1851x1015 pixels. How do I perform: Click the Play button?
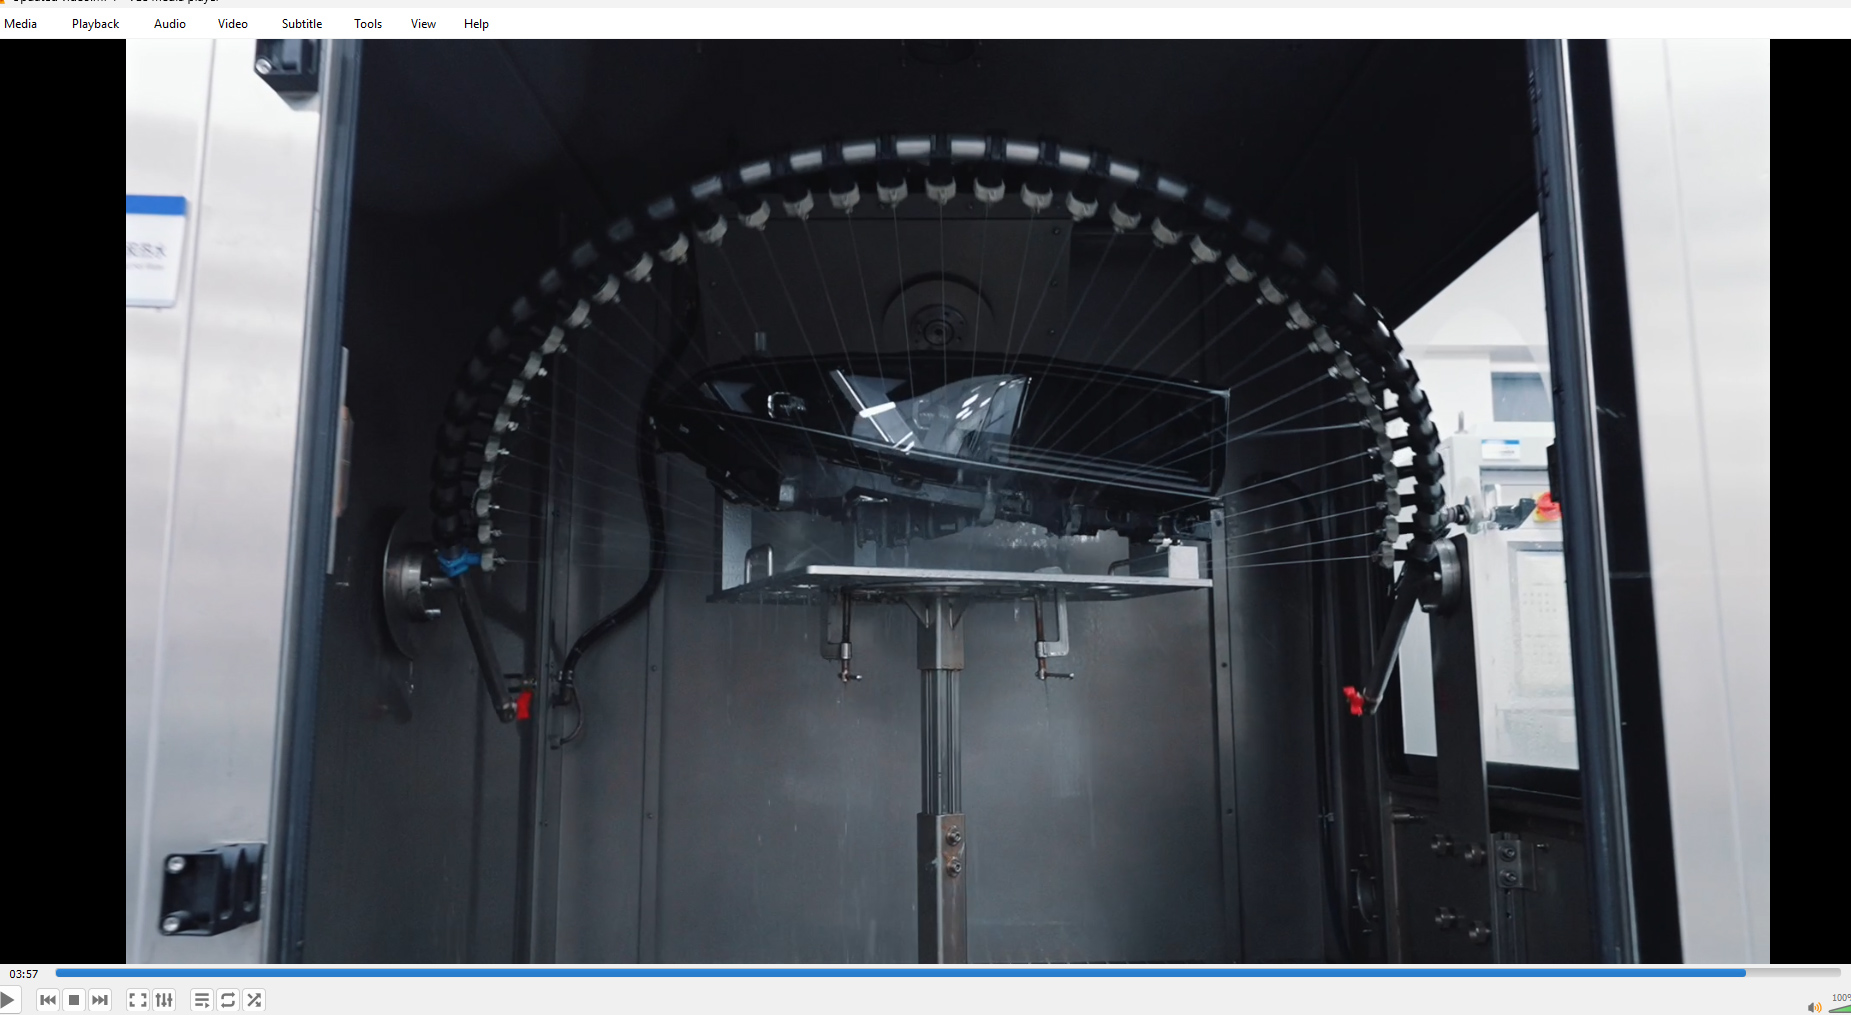coord(8,1000)
